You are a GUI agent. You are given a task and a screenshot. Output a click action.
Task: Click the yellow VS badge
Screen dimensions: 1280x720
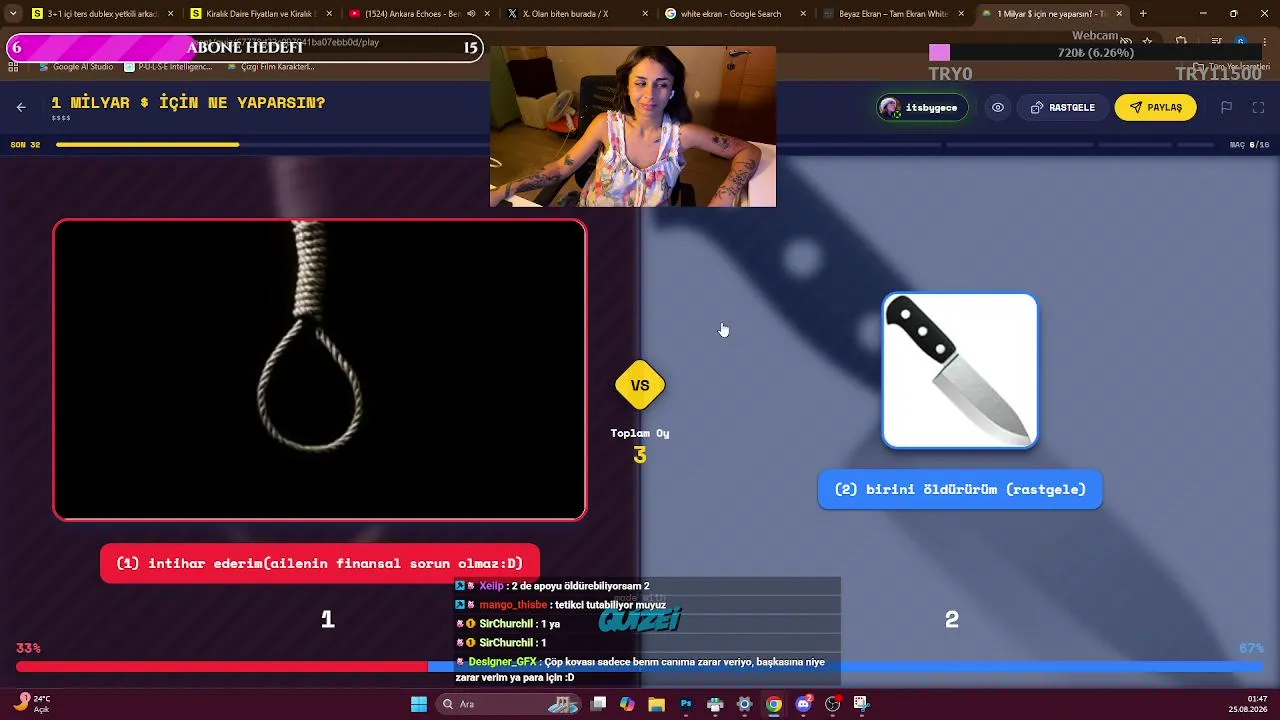click(x=640, y=385)
